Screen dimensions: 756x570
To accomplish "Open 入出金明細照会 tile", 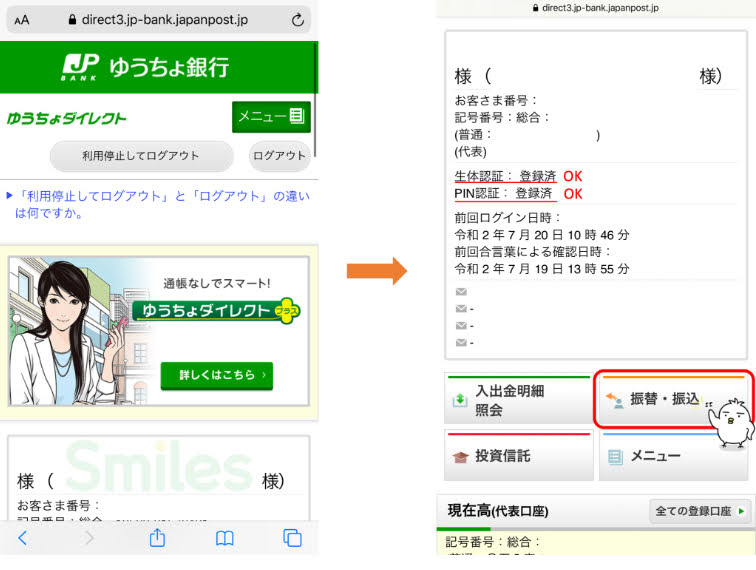I will pos(519,400).
